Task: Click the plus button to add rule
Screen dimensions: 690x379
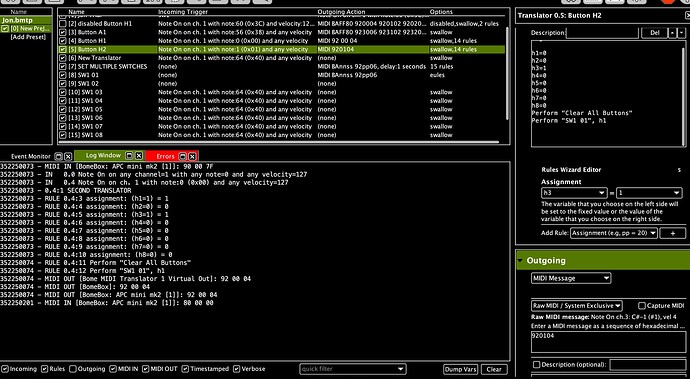Action: 672,233
